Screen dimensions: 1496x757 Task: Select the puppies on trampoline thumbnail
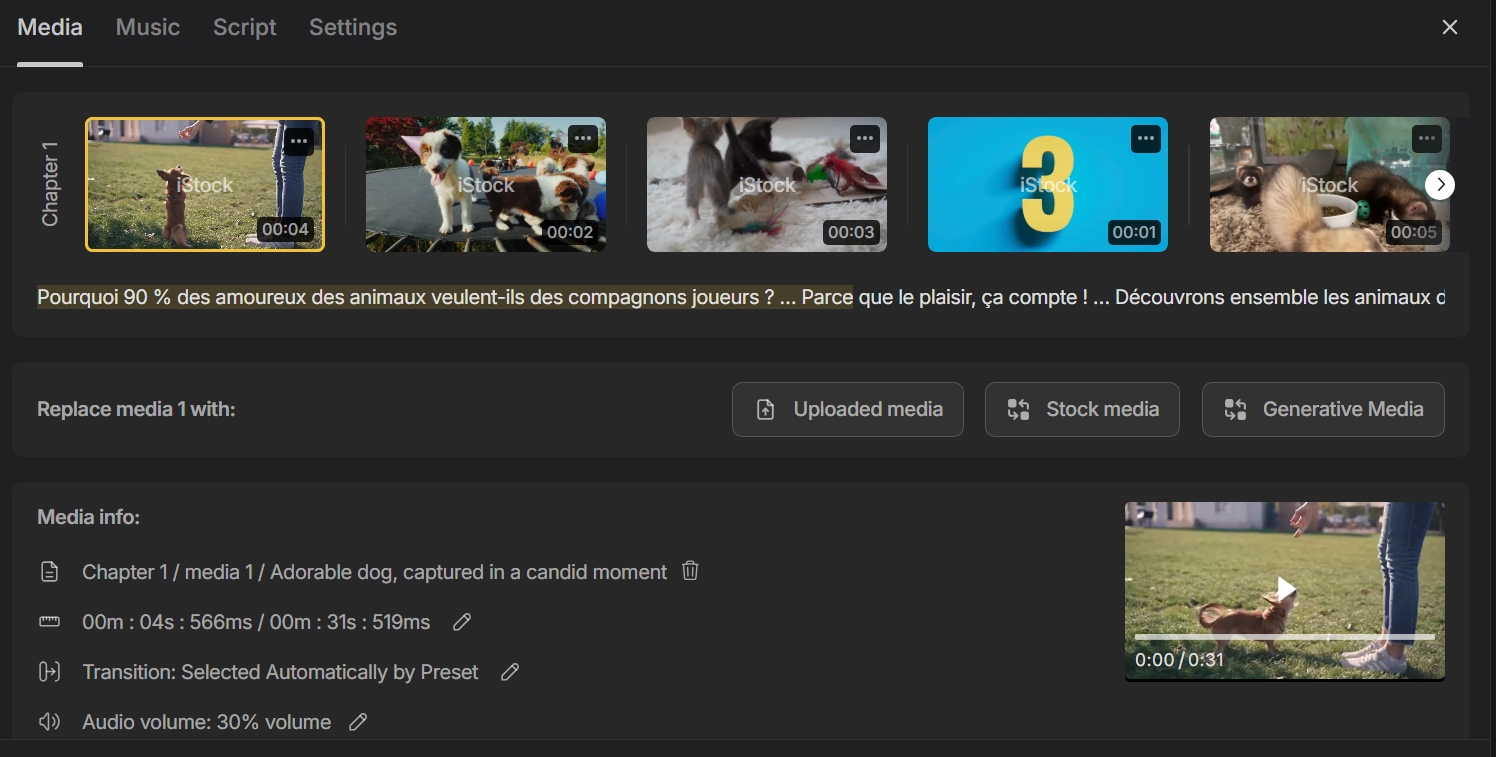(486, 184)
